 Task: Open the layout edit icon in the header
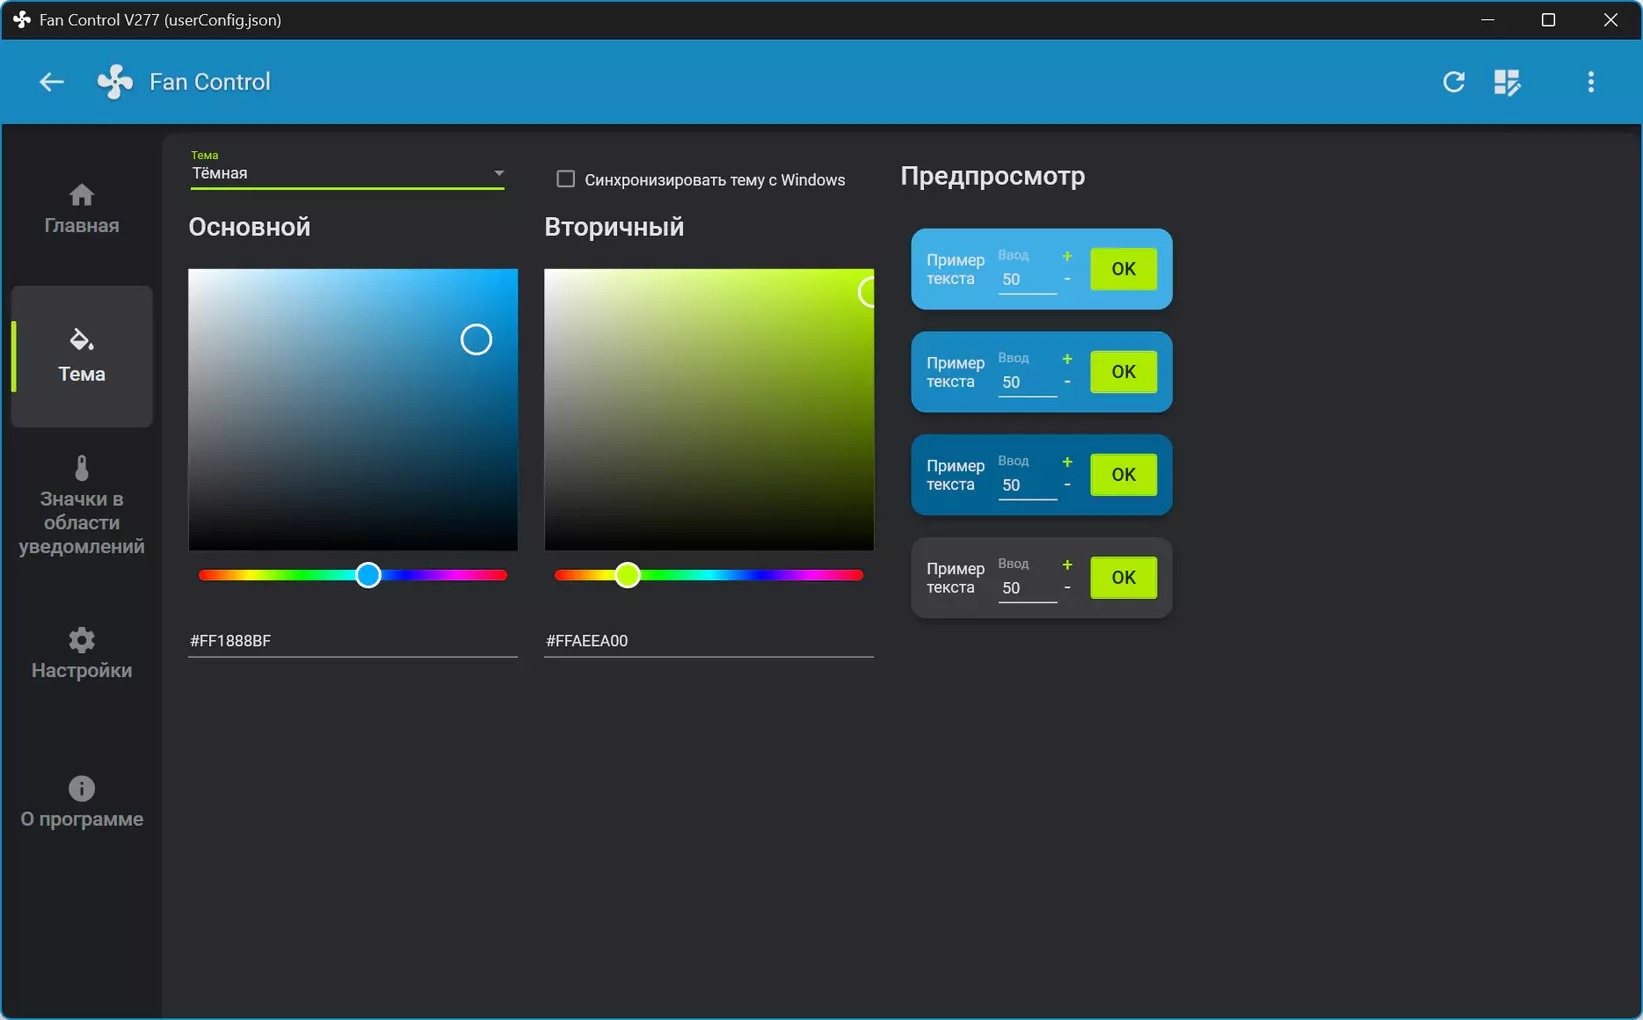point(1507,82)
